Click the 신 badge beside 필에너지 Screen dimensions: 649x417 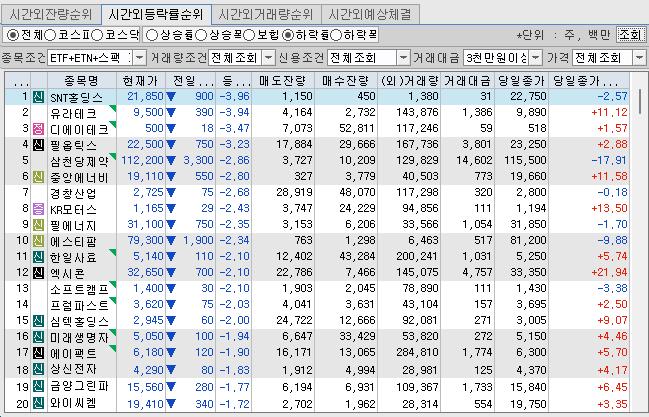pyautogui.click(x=38, y=225)
